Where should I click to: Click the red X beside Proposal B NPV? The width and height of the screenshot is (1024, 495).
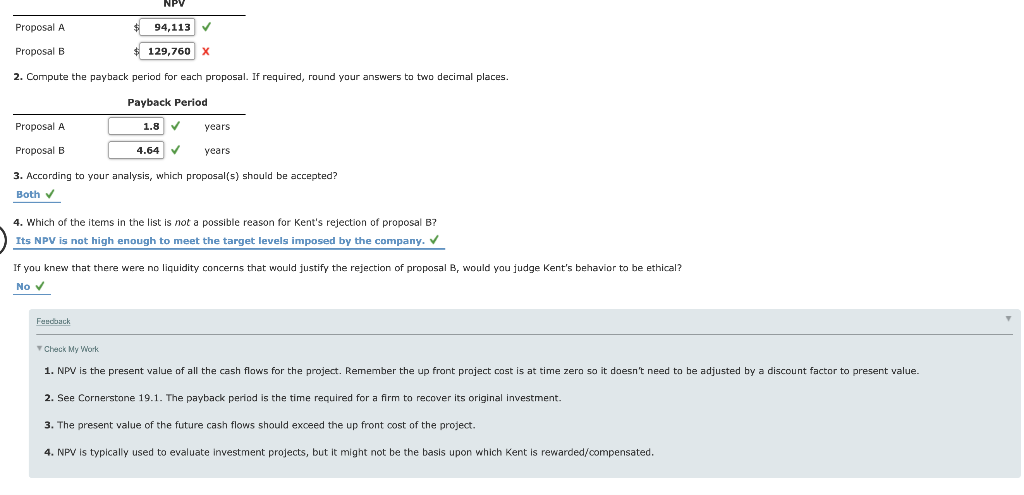tap(206, 51)
